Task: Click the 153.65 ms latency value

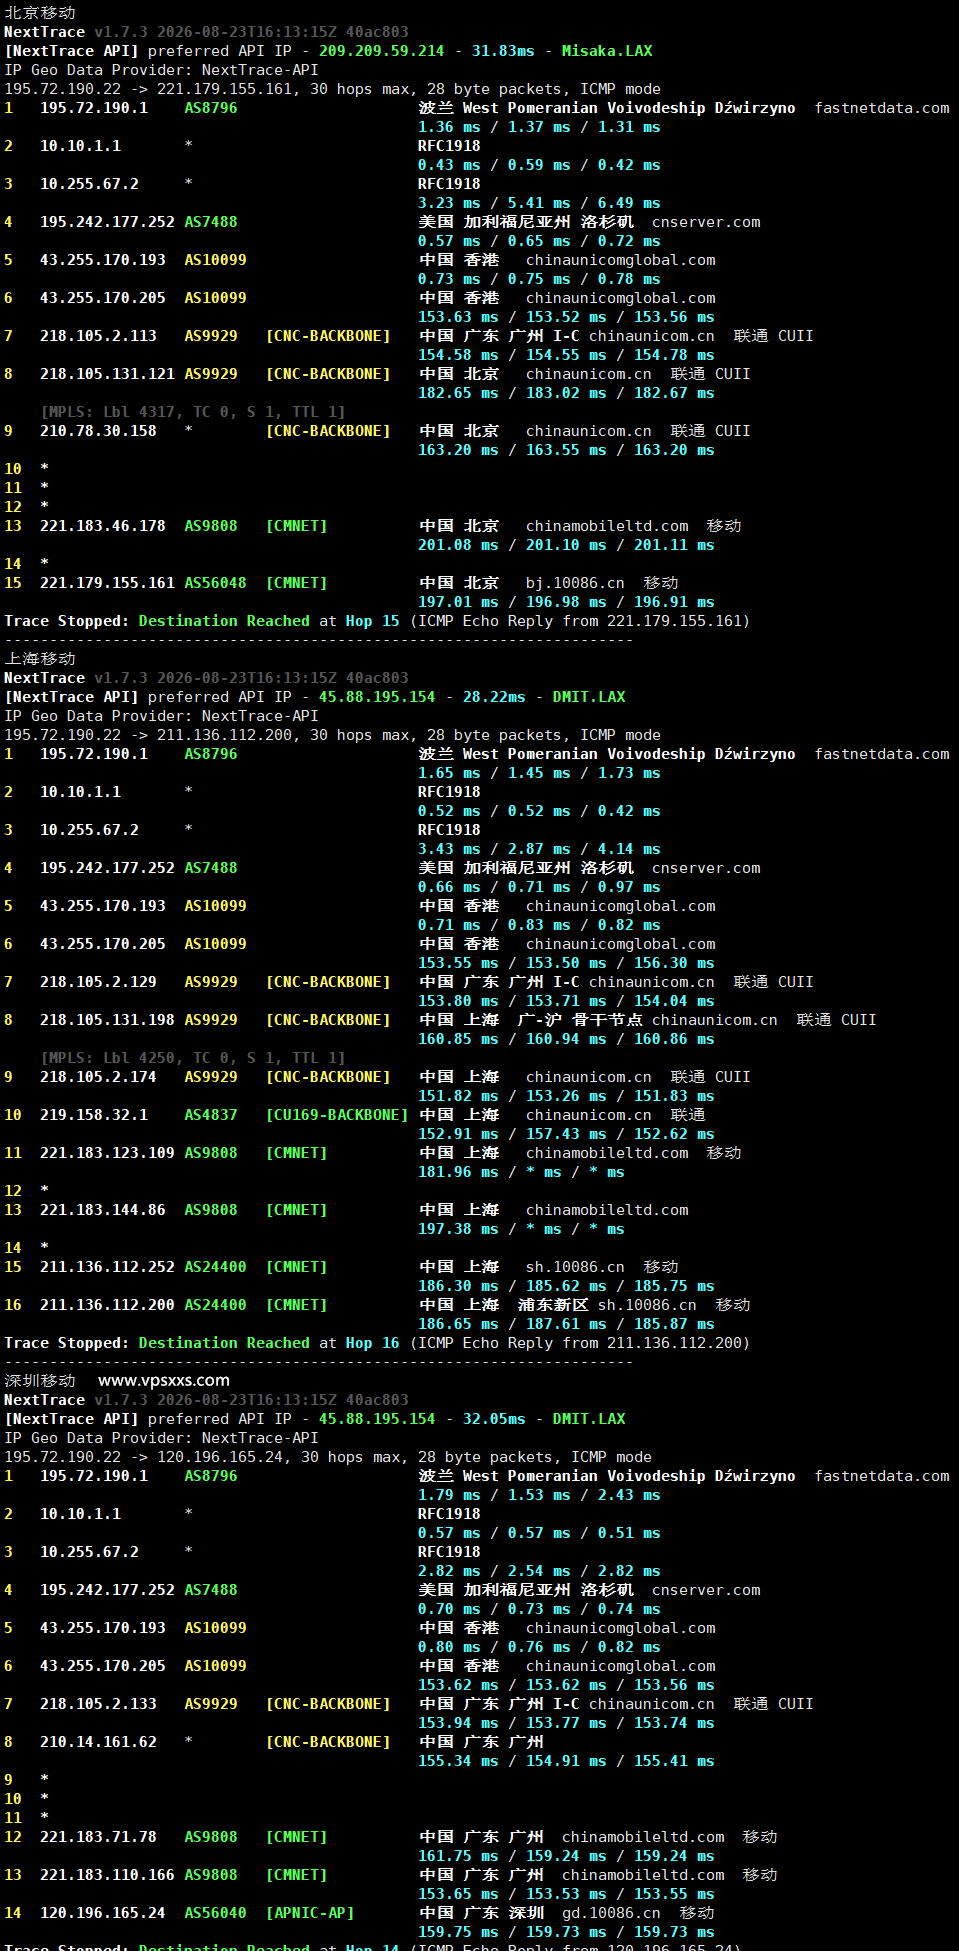Action: [x=458, y=1894]
